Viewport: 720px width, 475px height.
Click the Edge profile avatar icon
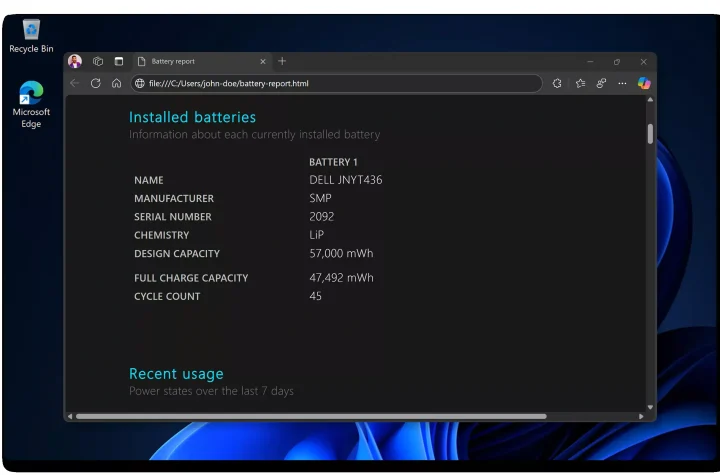pyautogui.click(x=75, y=61)
